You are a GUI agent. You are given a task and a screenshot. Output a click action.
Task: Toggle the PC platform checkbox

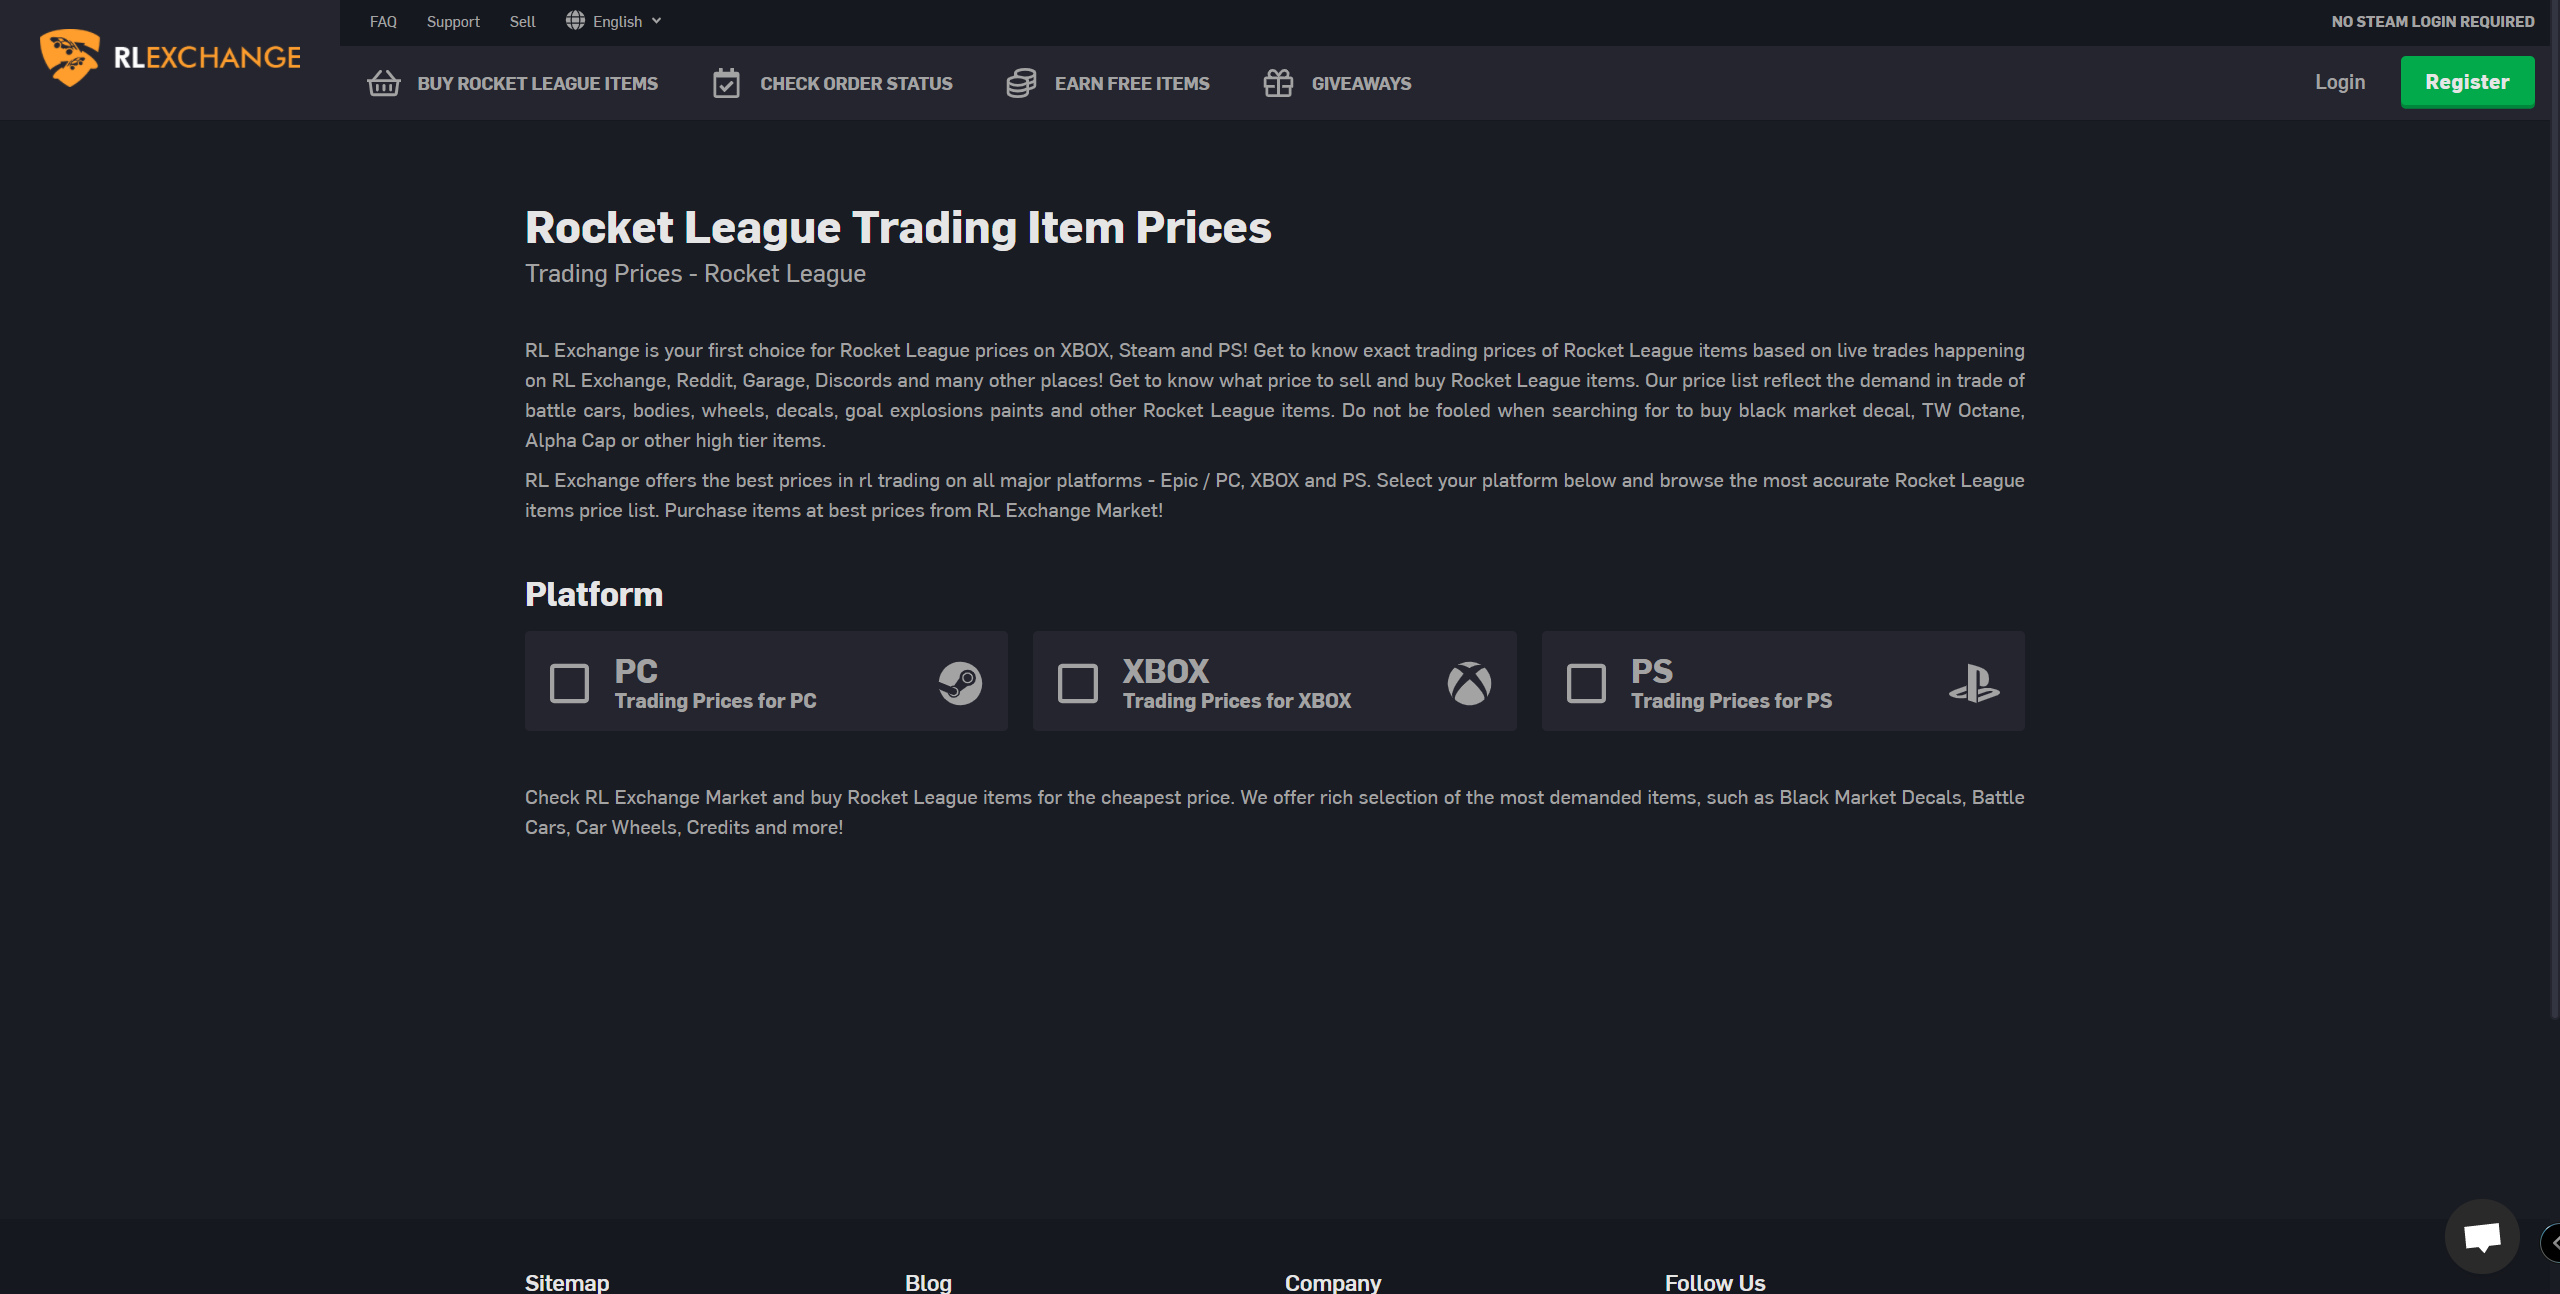567,682
